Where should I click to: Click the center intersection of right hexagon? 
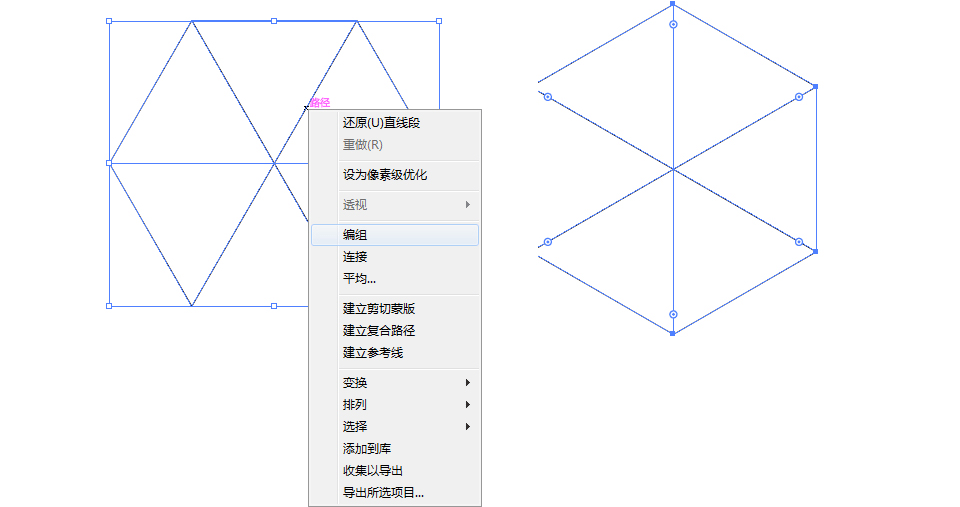click(673, 169)
